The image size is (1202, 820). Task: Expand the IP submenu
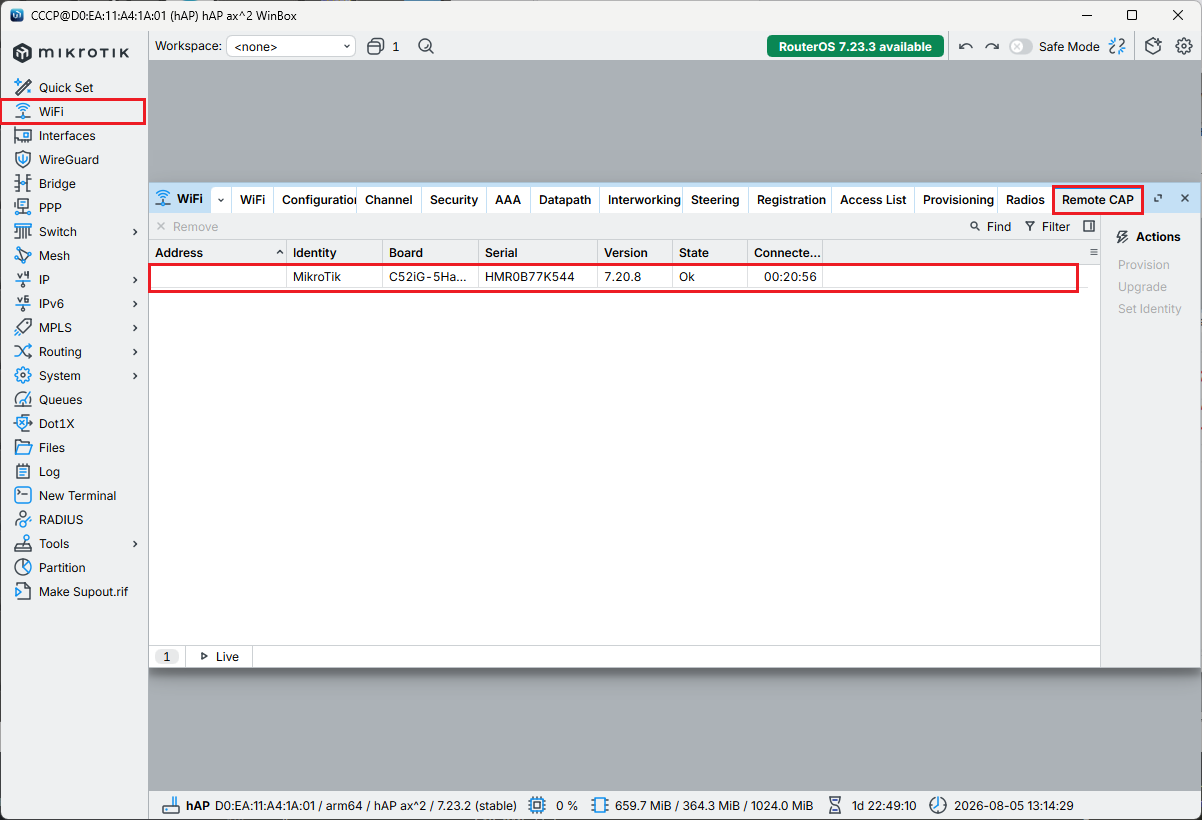[x=135, y=280]
